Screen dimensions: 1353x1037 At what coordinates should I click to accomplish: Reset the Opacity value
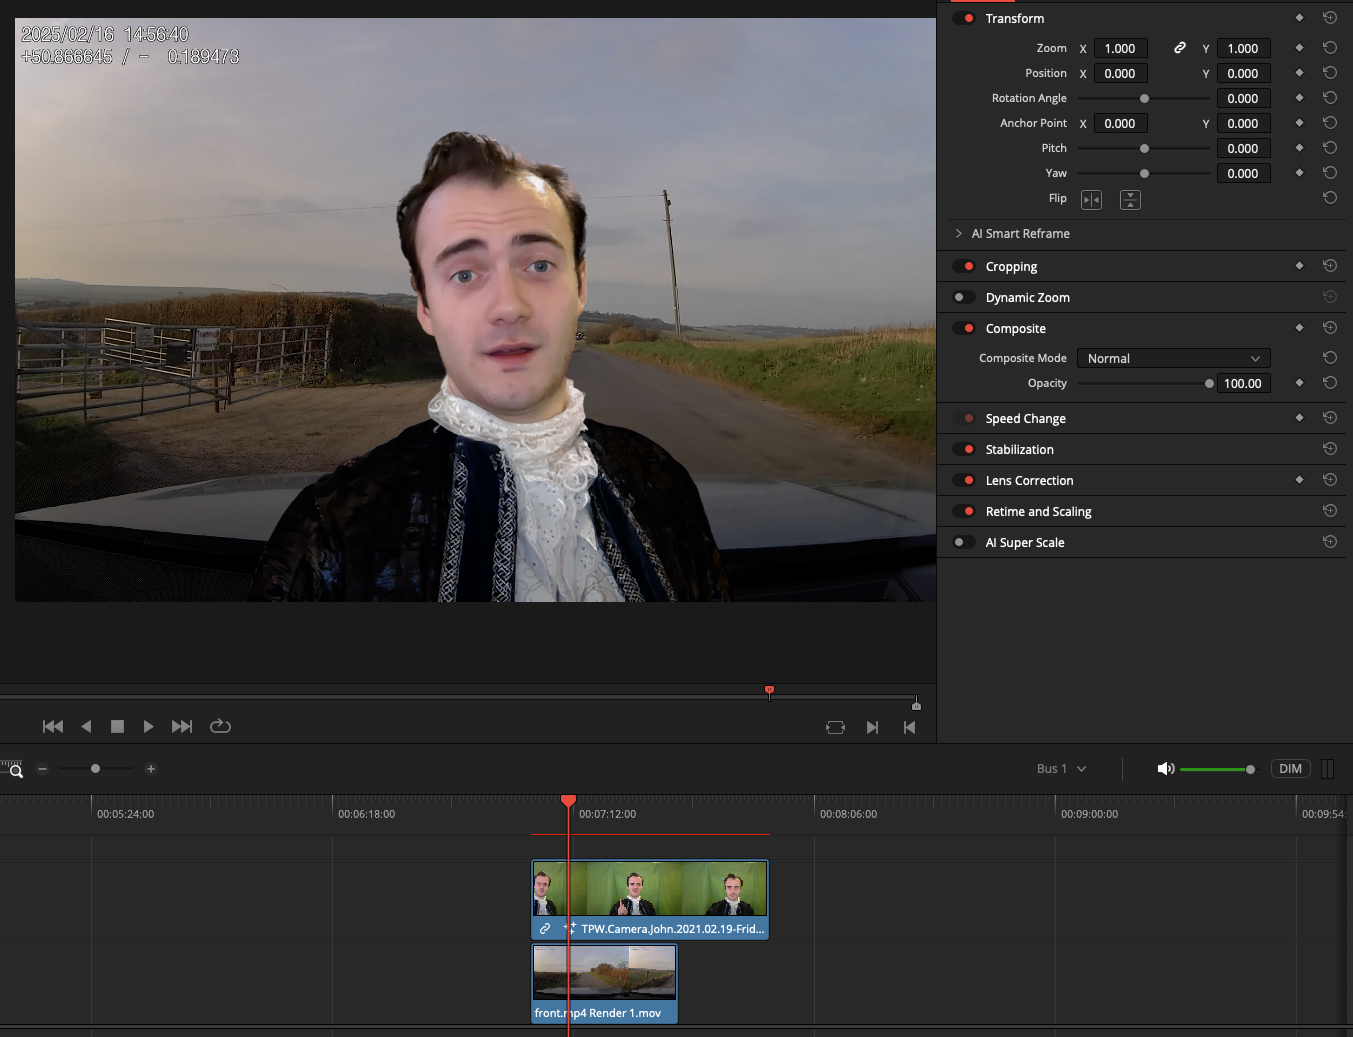[1330, 383]
